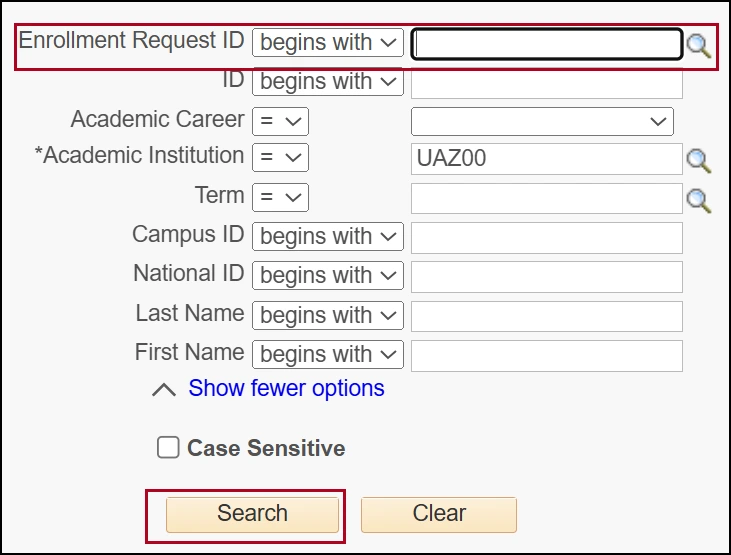Click the Academic Institution field containing UAZ00

click(x=547, y=159)
